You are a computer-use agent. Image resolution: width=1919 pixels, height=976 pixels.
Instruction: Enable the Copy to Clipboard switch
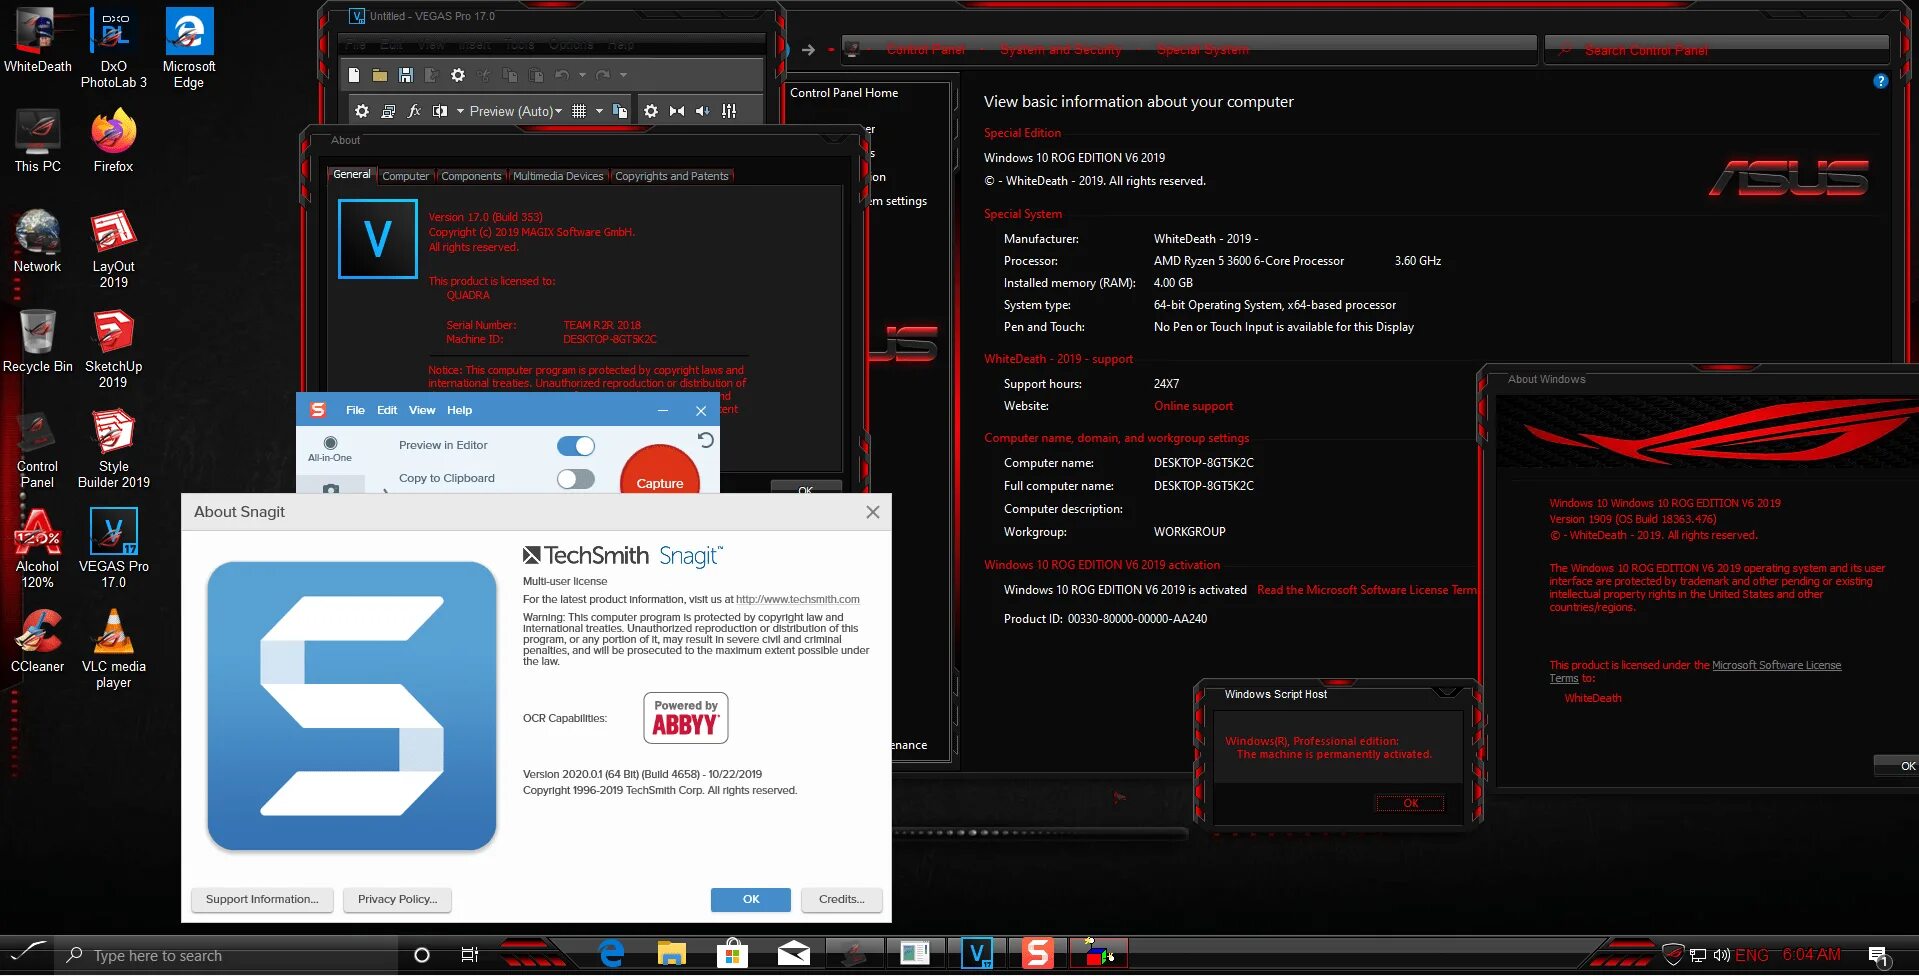coord(576,479)
